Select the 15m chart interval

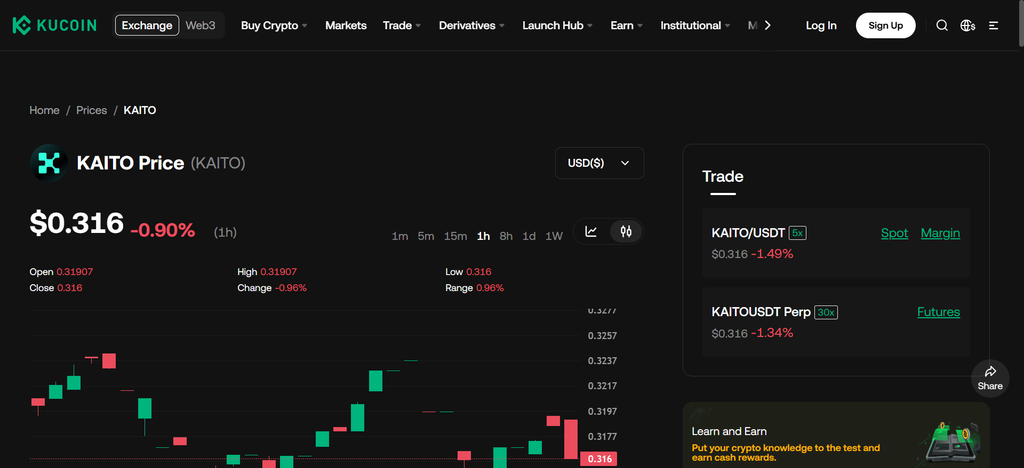(455, 236)
